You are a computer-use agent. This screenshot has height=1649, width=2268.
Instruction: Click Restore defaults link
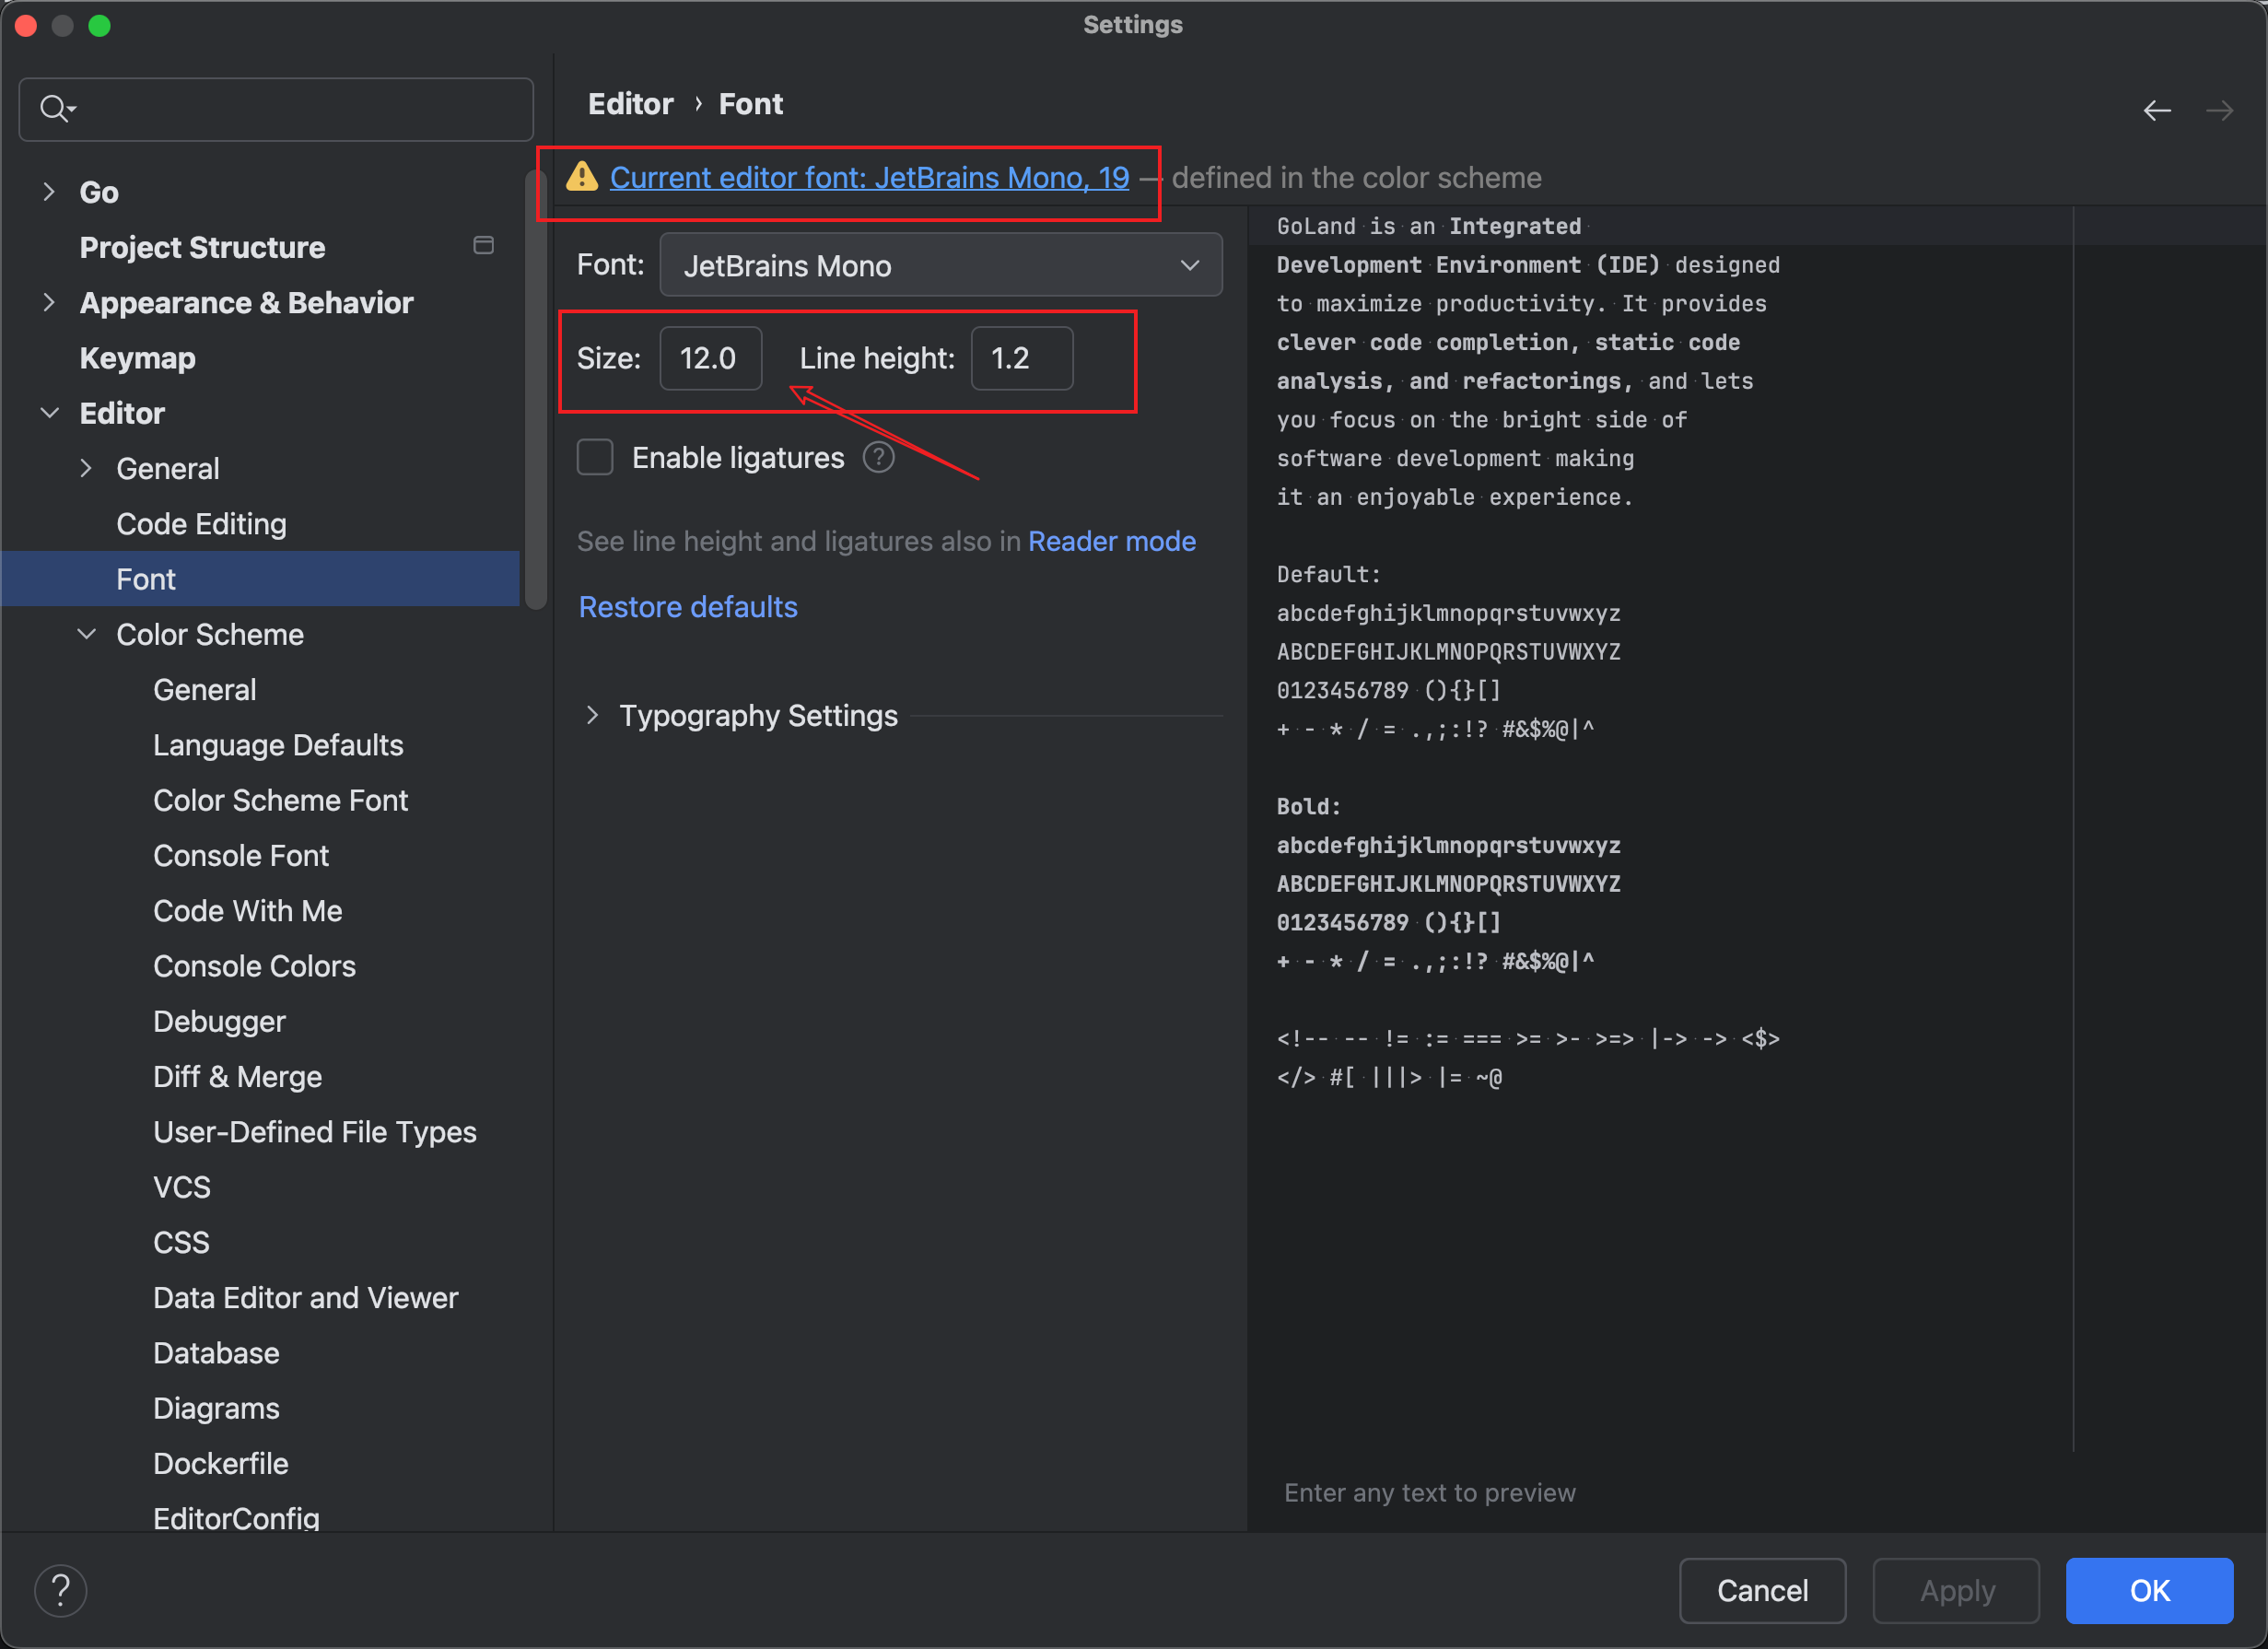(688, 607)
